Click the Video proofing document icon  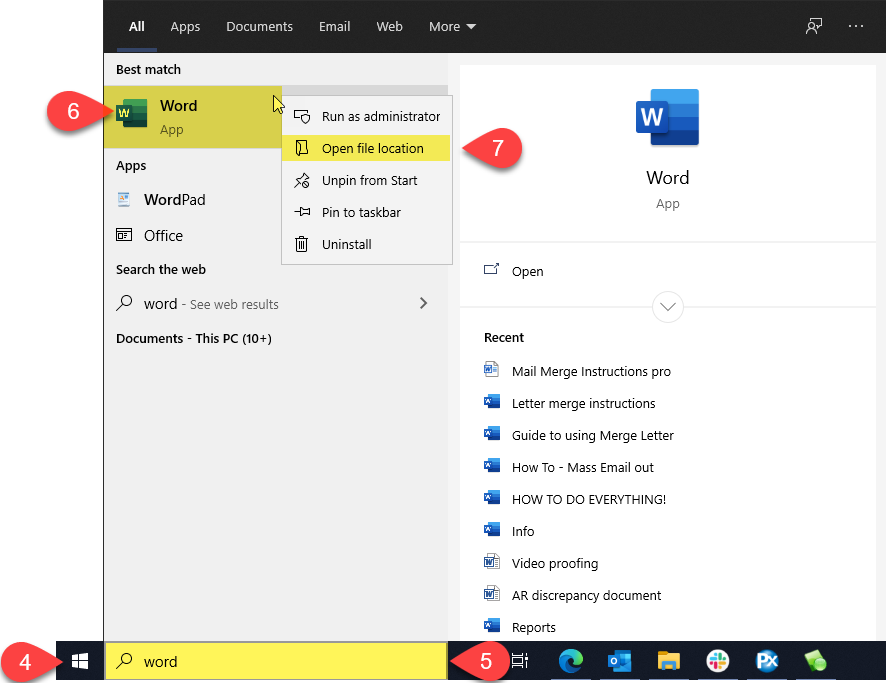(x=492, y=562)
